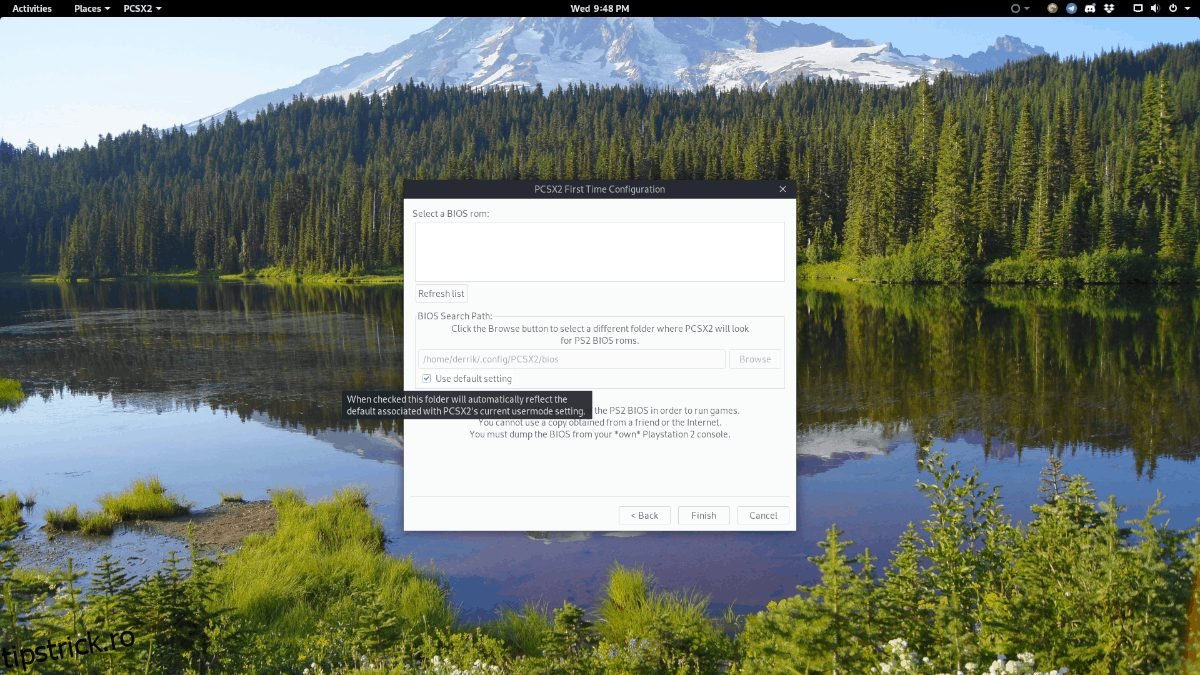Click the Refresh list button

click(x=441, y=294)
